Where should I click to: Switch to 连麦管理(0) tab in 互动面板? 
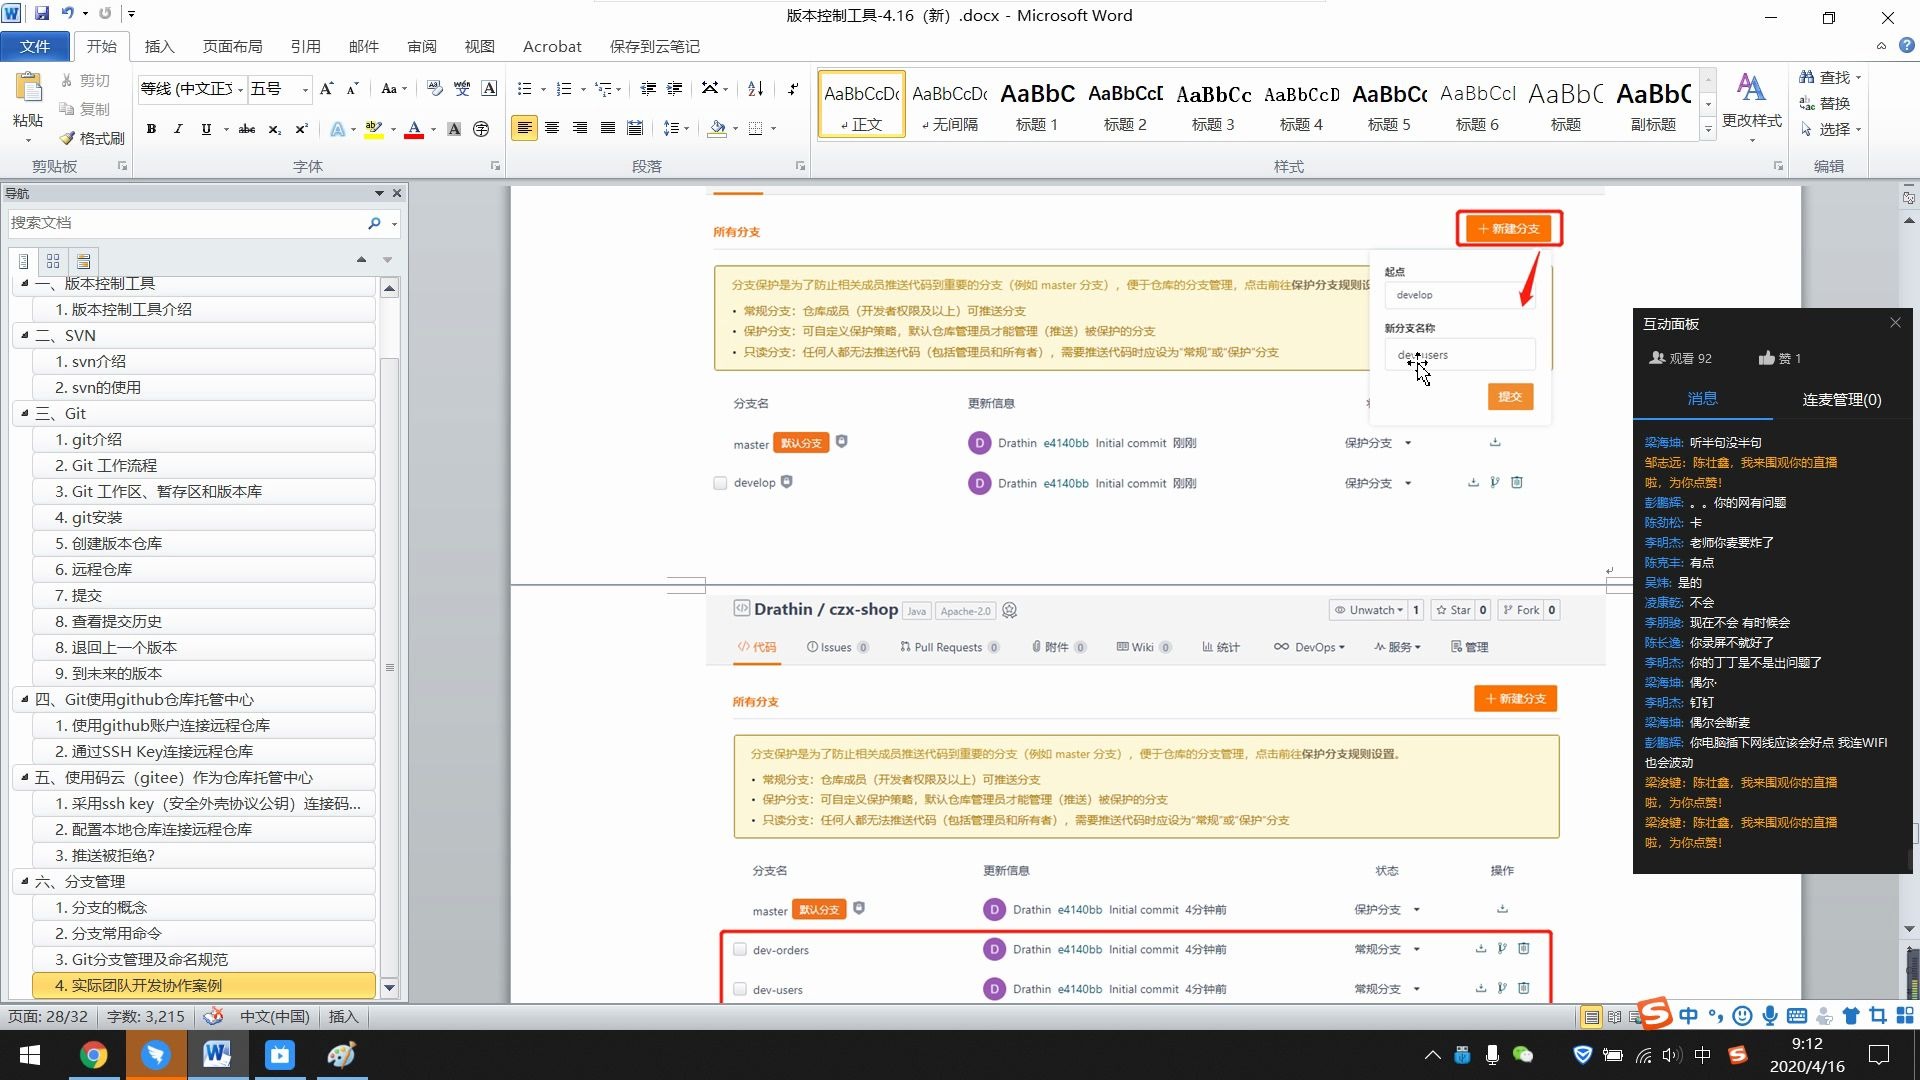(x=1842, y=399)
